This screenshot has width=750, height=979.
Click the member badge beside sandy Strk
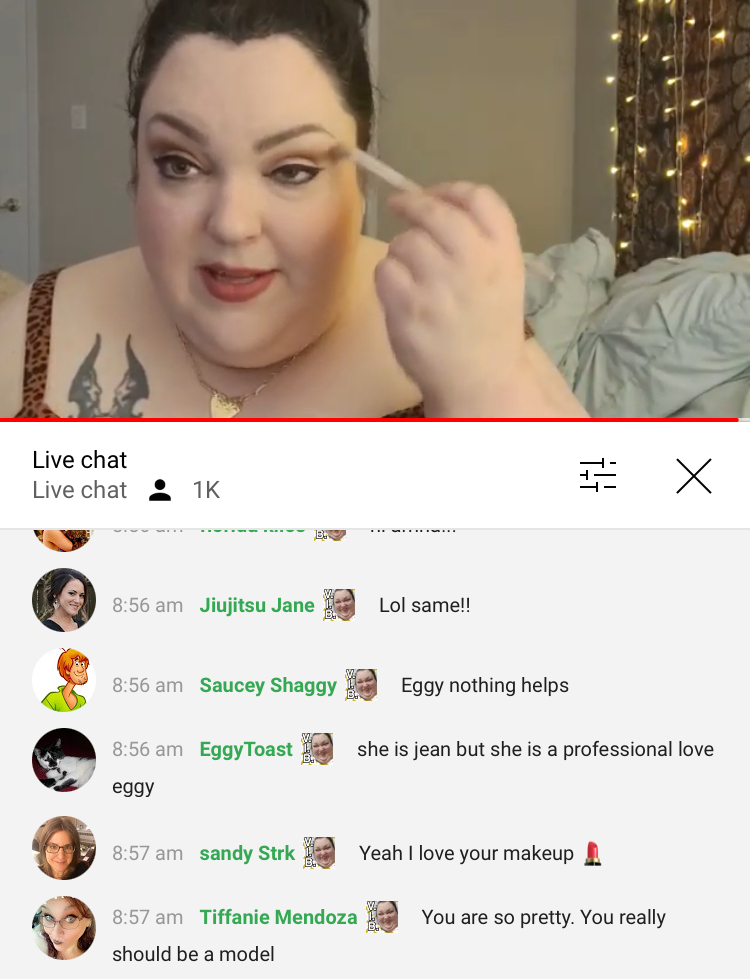click(x=319, y=852)
